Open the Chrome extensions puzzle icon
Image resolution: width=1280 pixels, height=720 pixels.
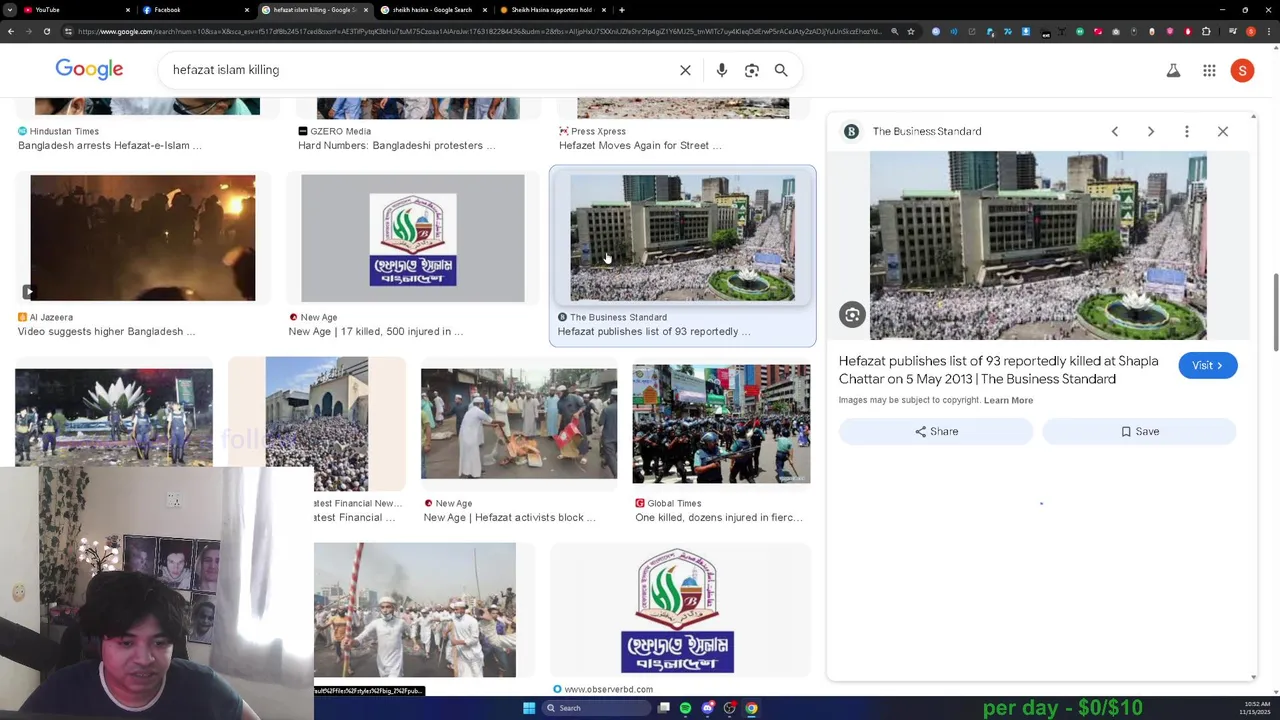click(1206, 31)
